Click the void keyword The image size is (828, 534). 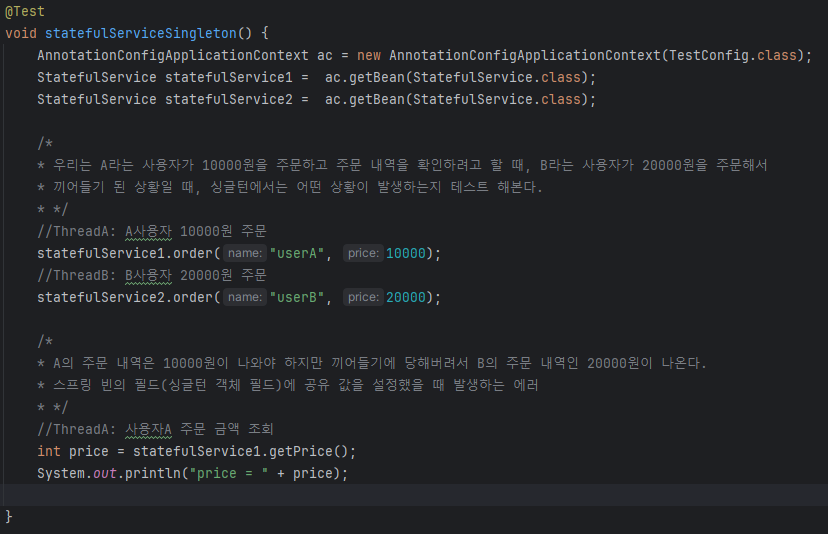21,33
